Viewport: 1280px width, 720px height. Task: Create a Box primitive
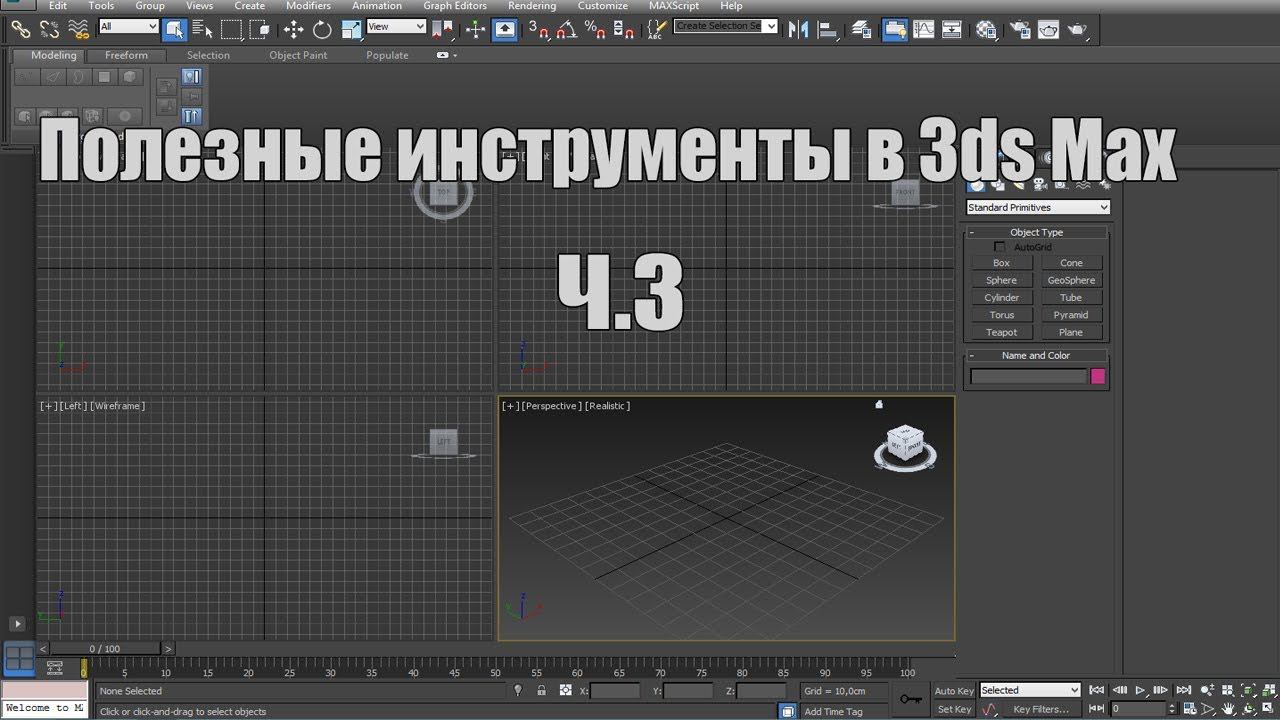tap(1001, 263)
